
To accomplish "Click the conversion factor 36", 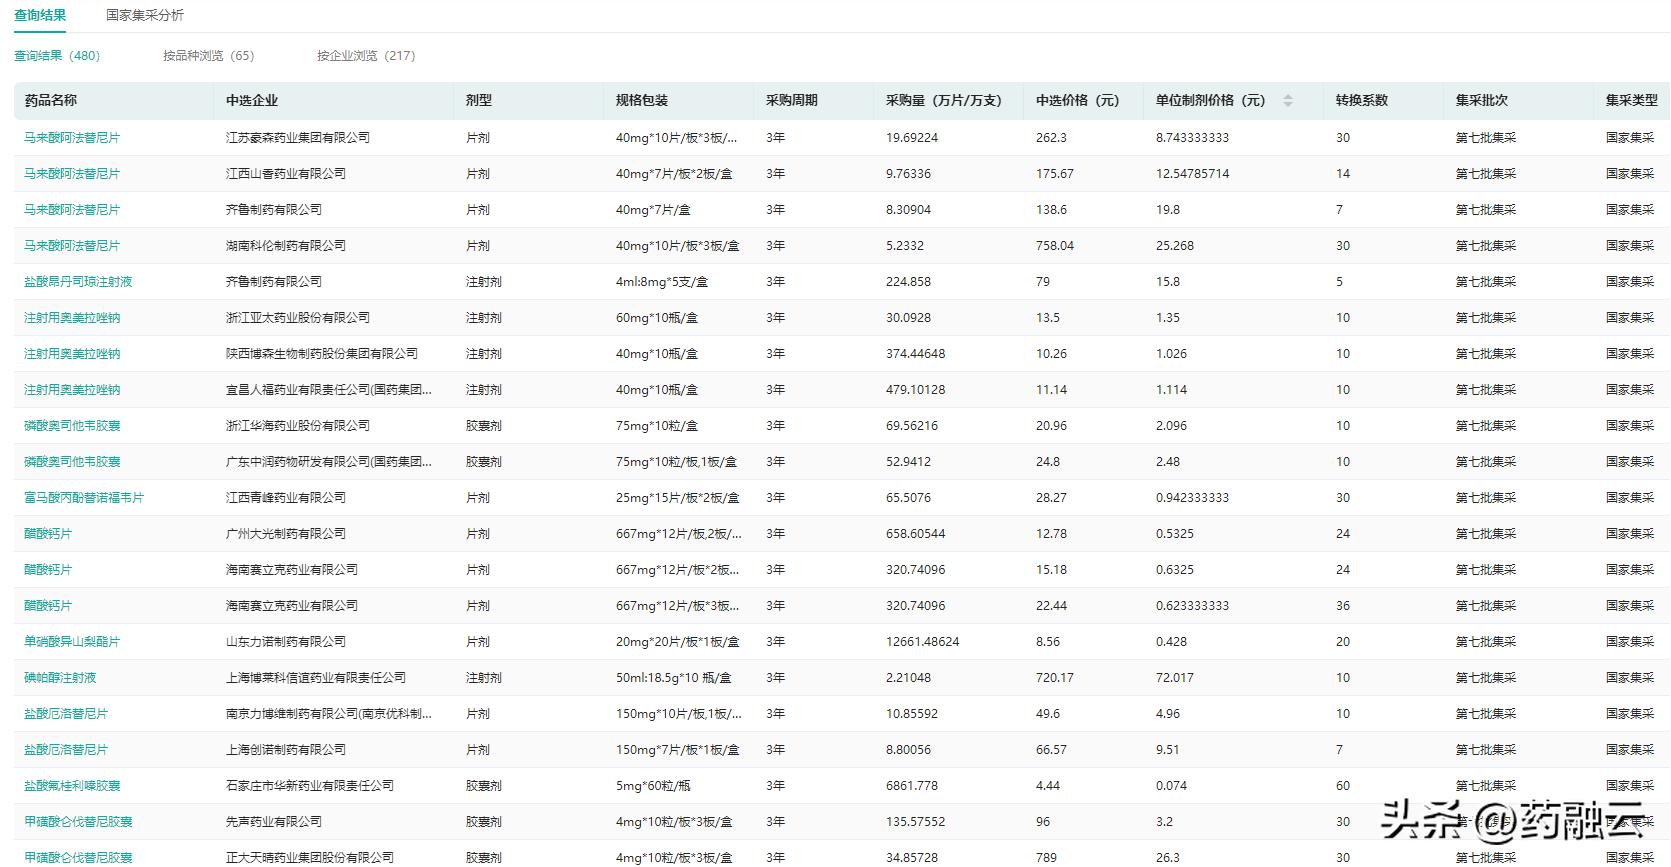I will point(1343,606).
